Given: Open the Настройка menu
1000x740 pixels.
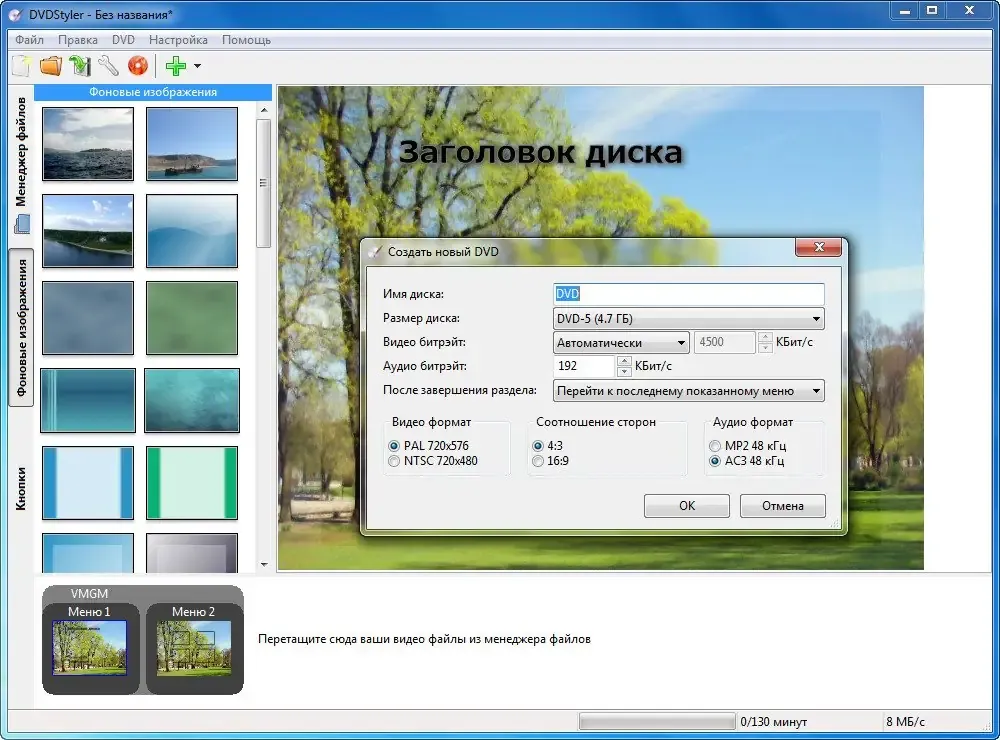Looking at the screenshot, I should (178, 40).
